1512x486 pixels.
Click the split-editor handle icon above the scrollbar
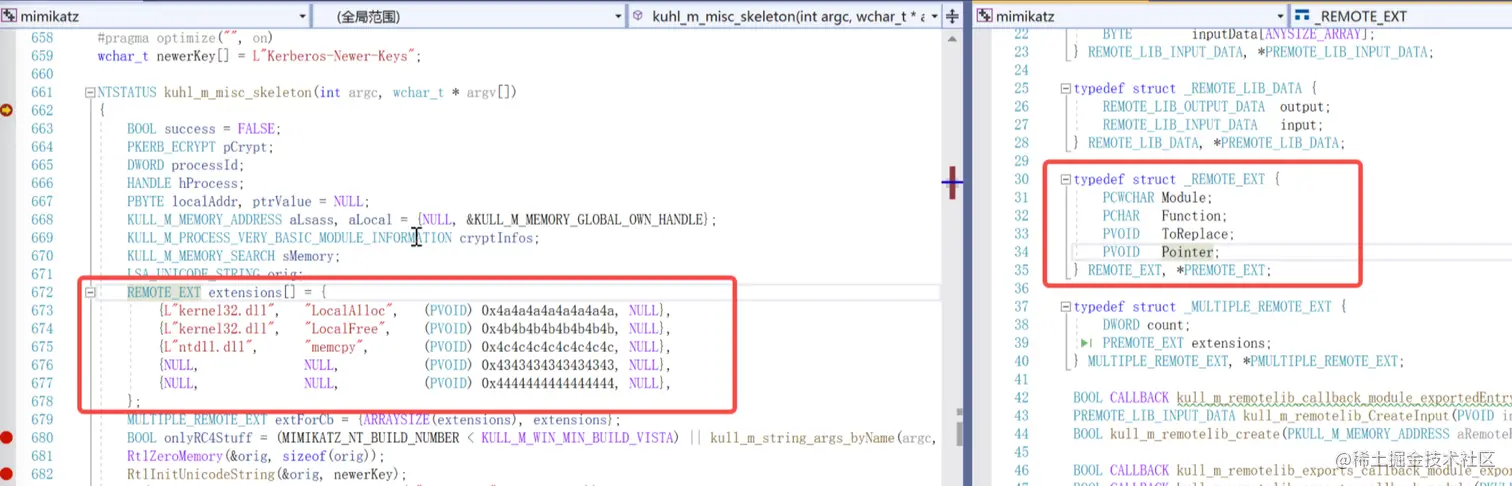952,16
